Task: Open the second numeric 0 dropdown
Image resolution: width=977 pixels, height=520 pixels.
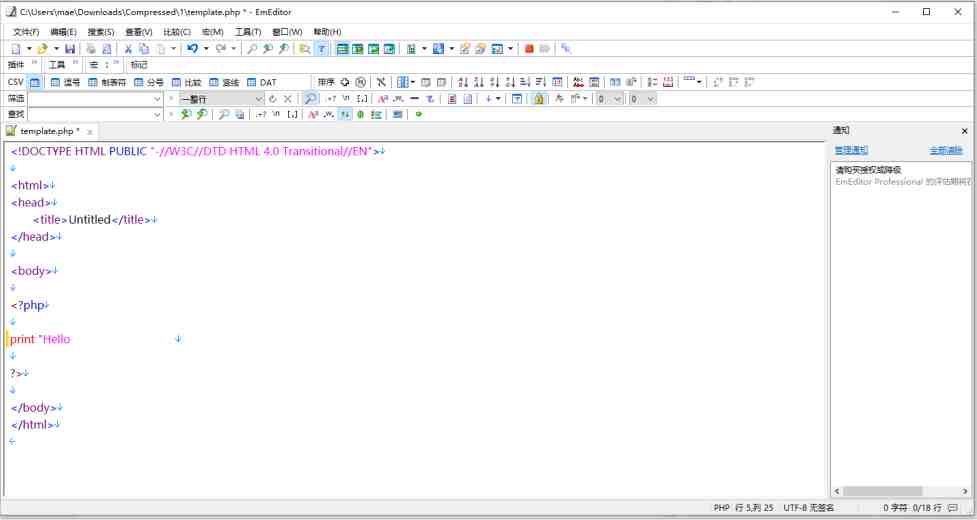Action: (651, 99)
